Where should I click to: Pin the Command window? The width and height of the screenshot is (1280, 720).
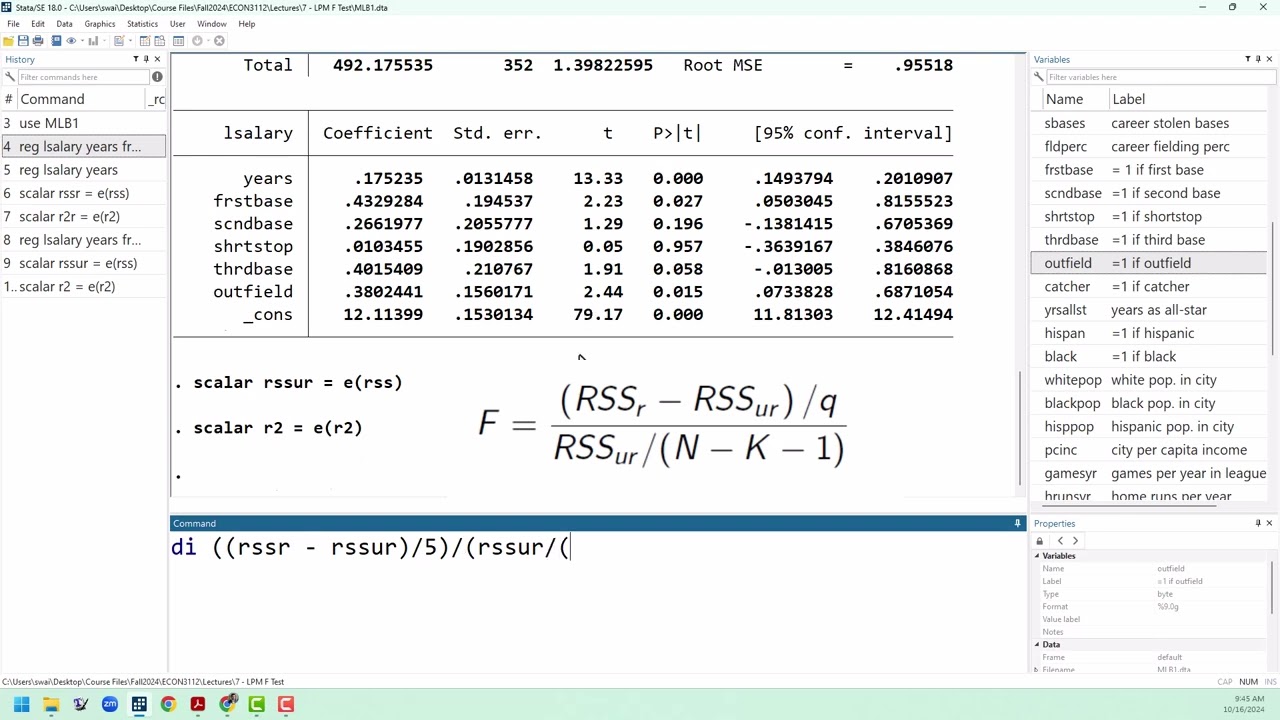[1017, 523]
